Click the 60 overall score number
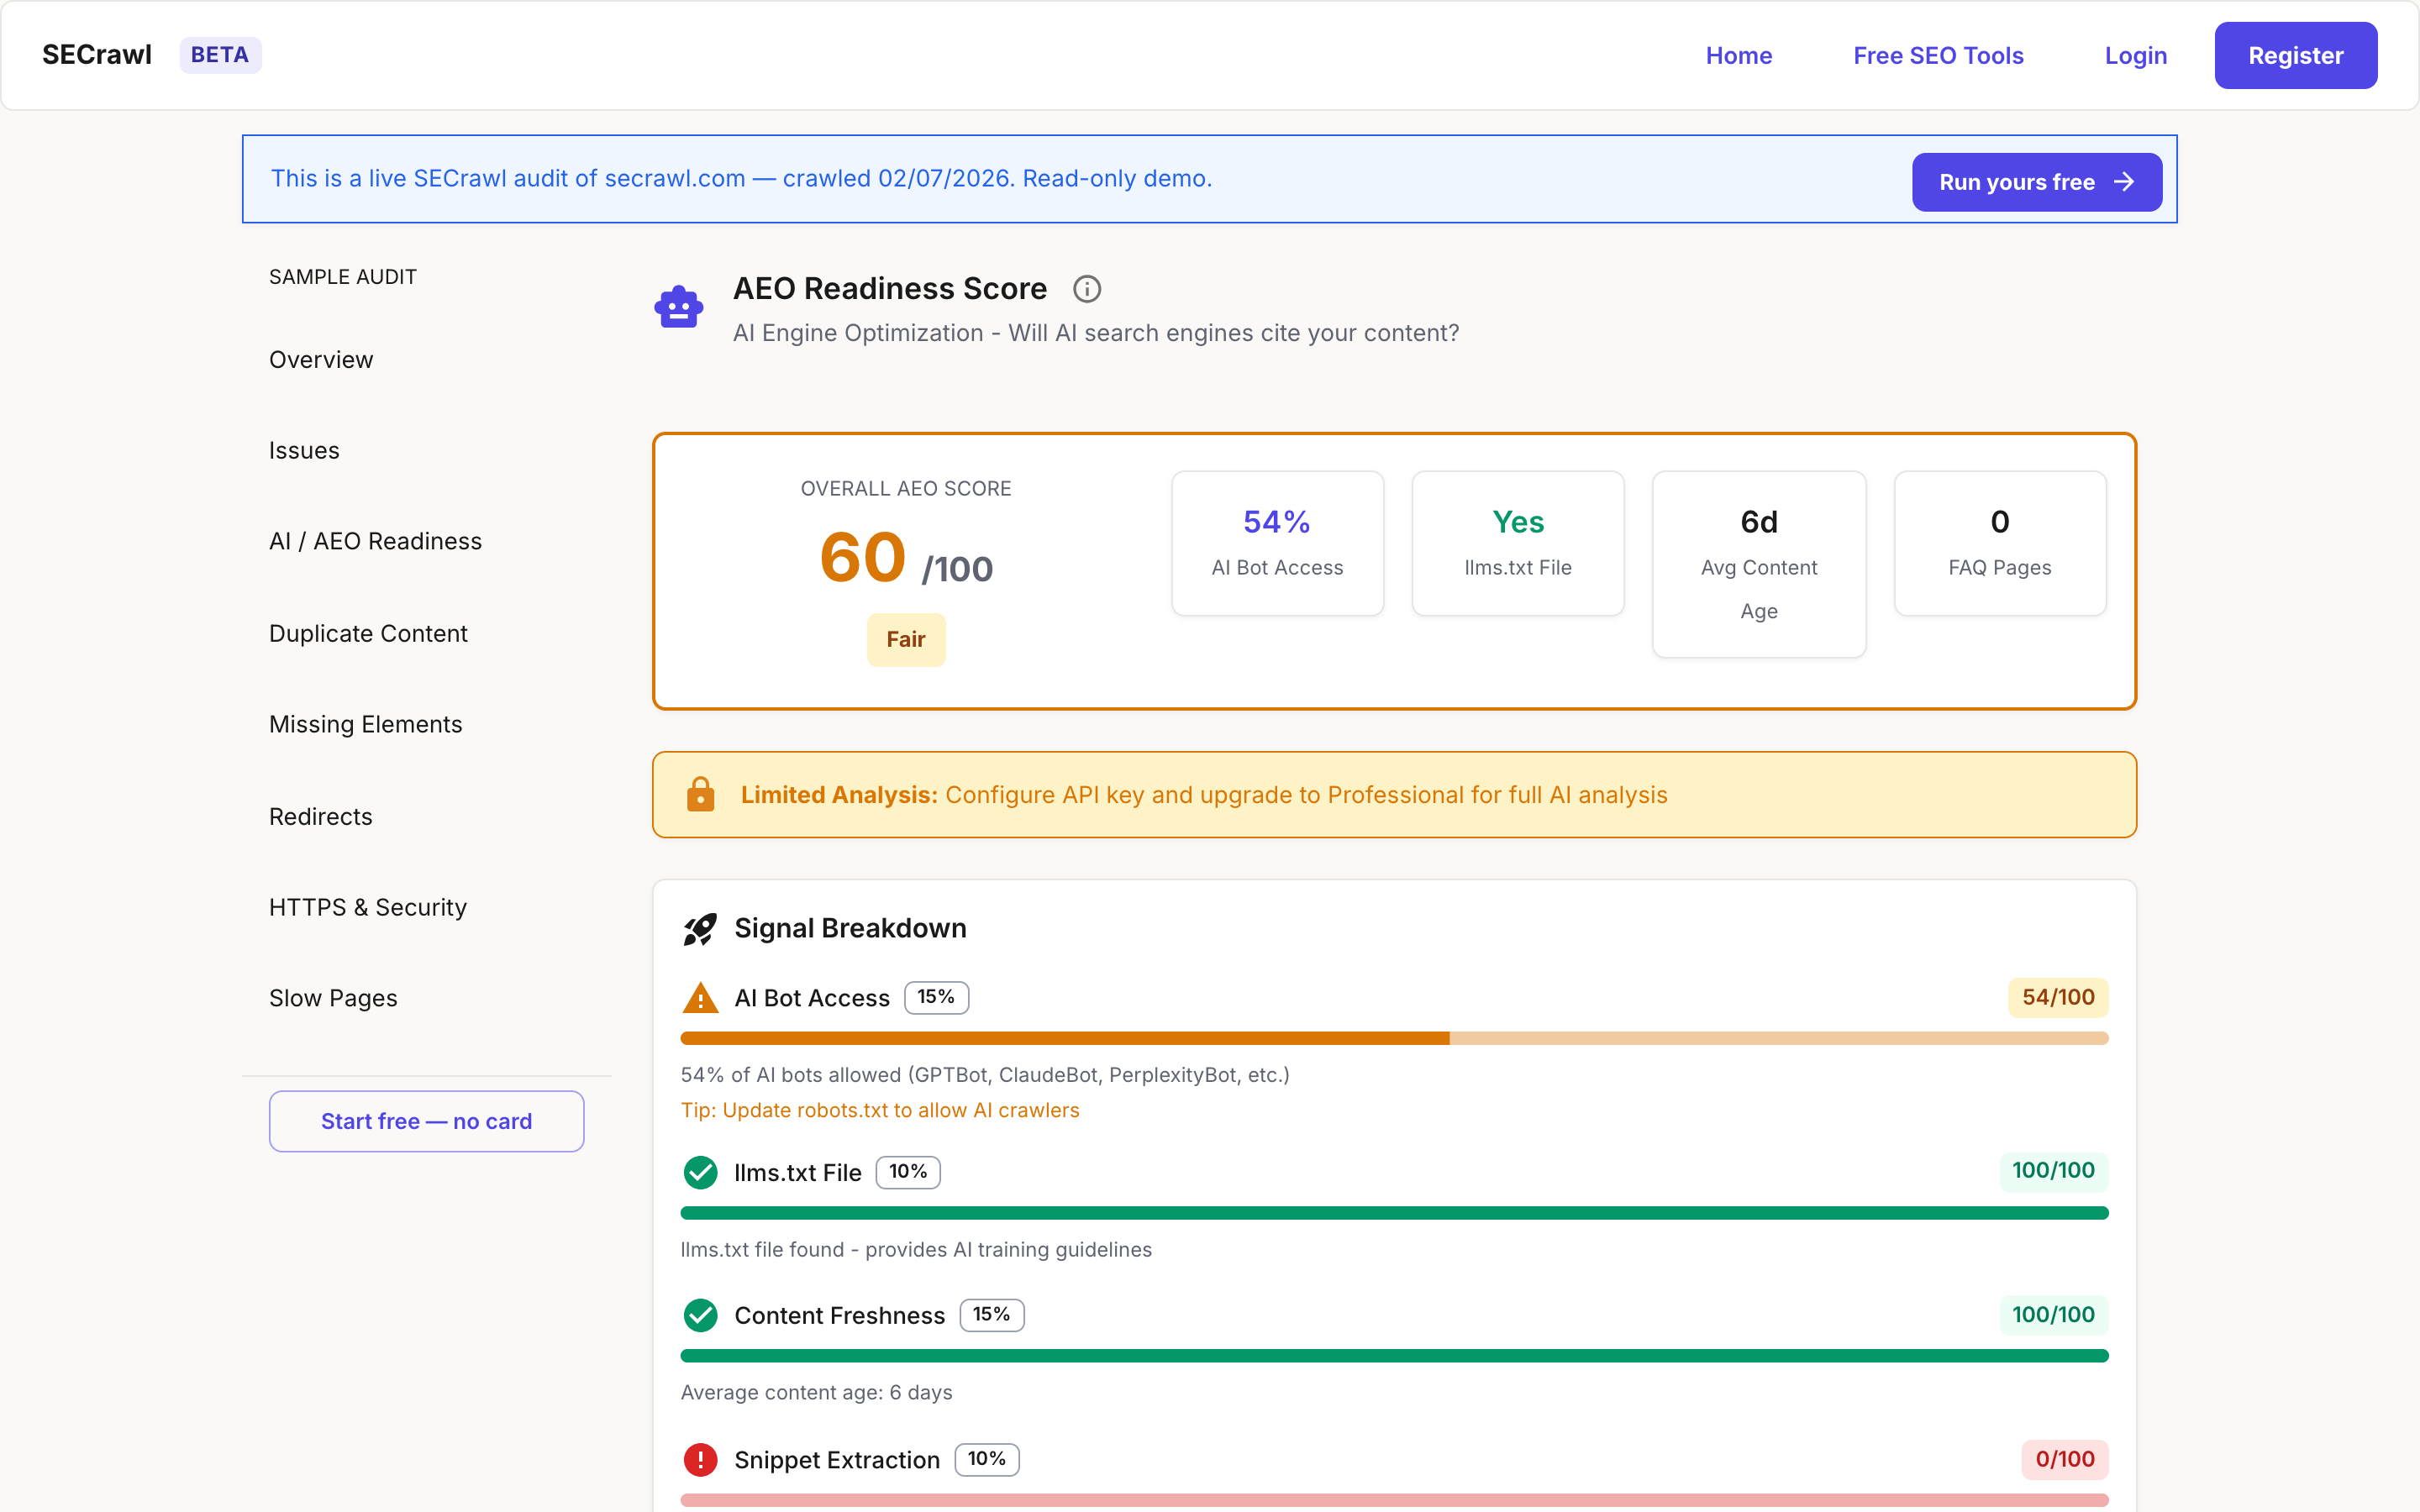 (x=863, y=558)
